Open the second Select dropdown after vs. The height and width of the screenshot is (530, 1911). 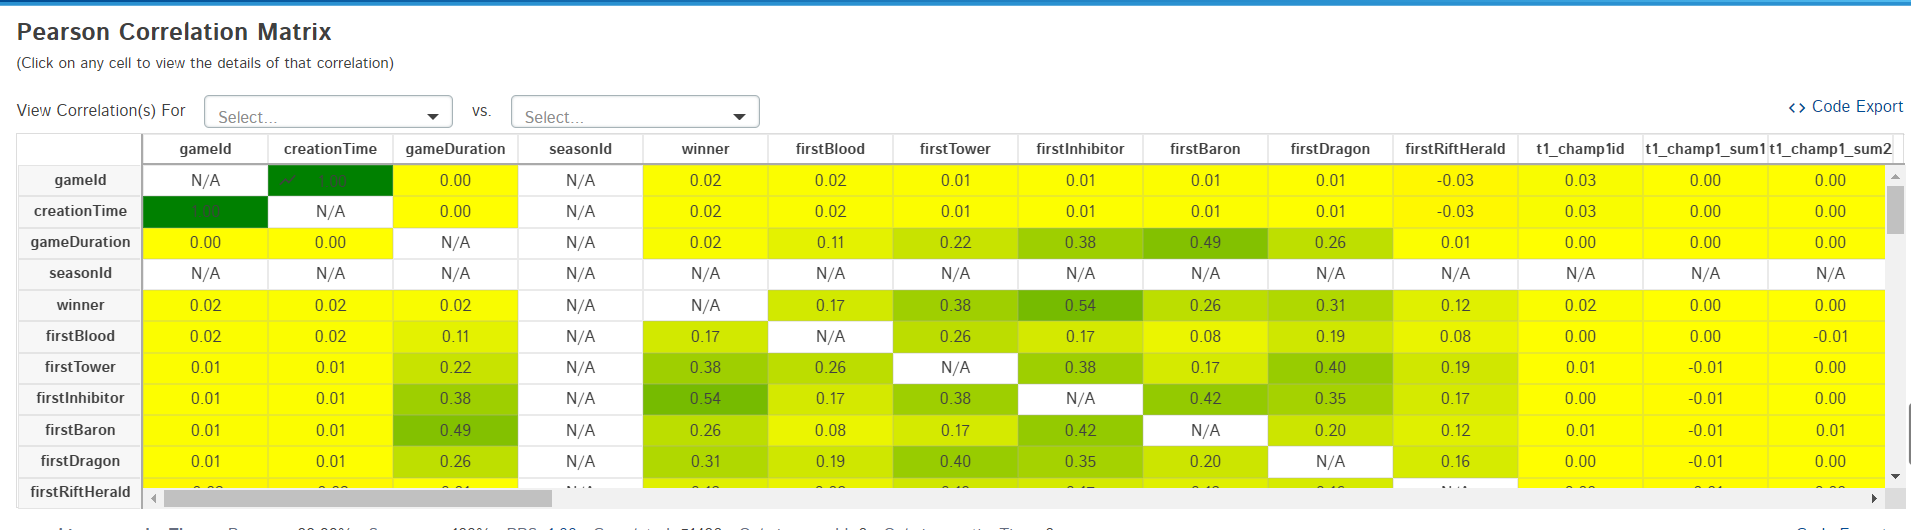tap(635, 112)
